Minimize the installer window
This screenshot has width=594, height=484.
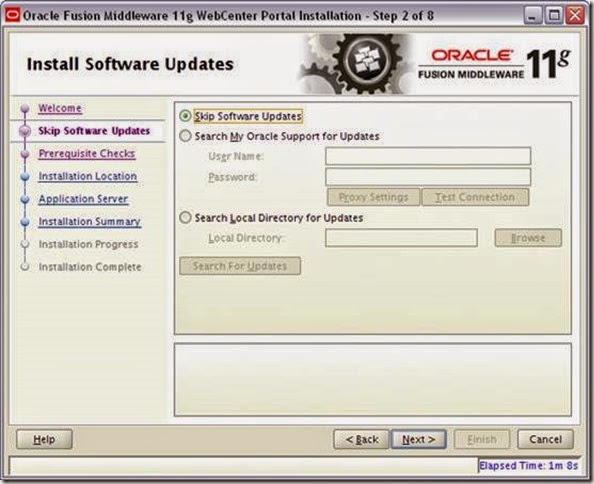(533, 16)
